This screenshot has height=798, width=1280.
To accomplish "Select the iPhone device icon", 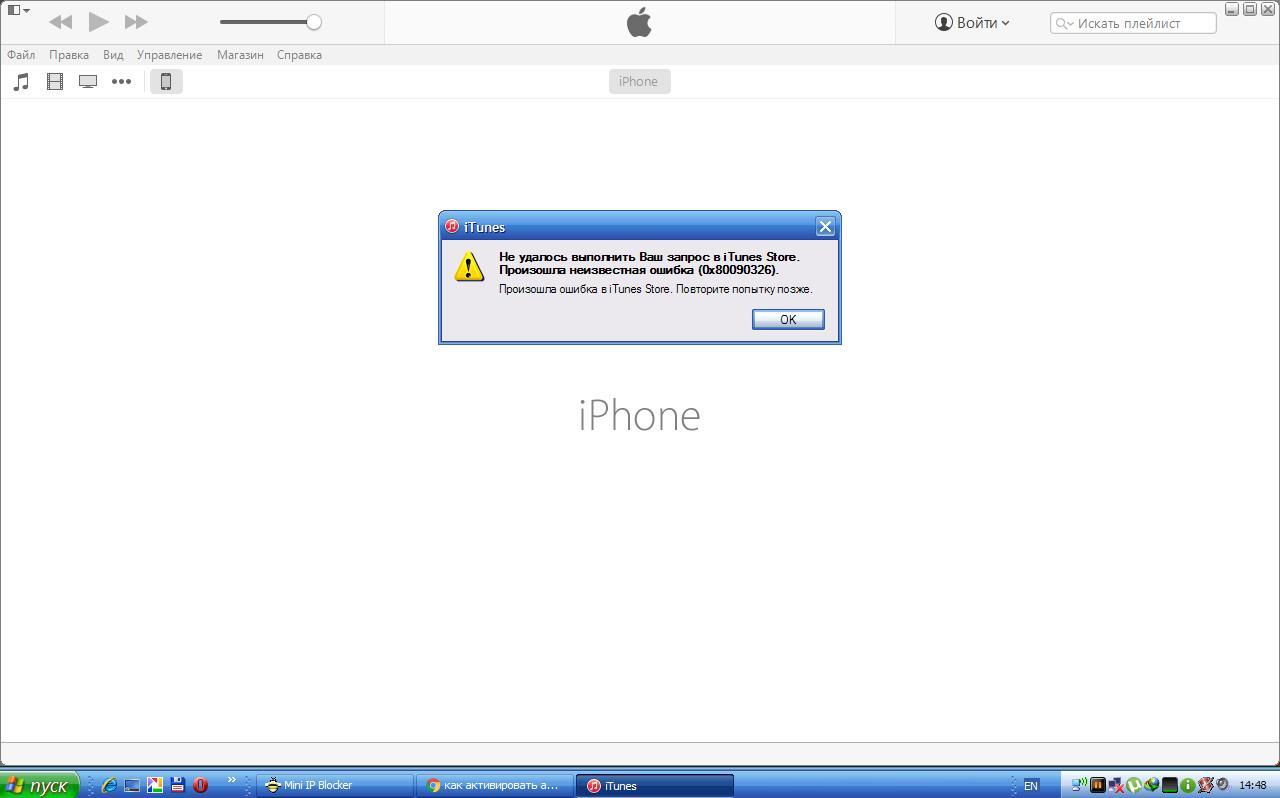I will click(166, 82).
